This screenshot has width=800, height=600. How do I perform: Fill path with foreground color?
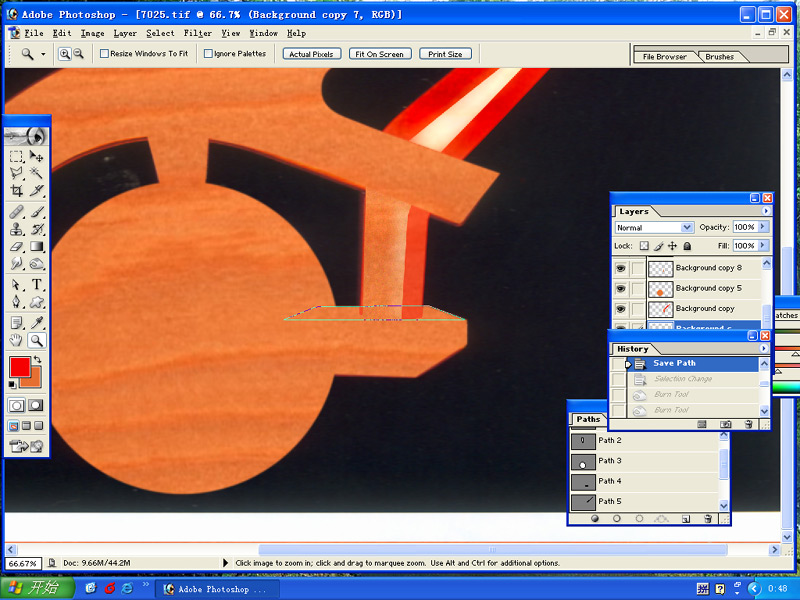pyautogui.click(x=595, y=519)
